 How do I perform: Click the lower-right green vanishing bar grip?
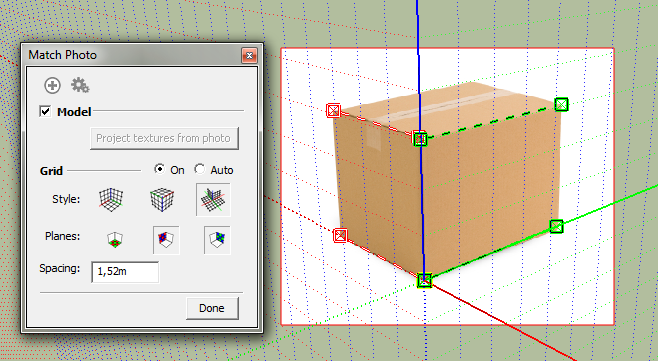(556, 227)
